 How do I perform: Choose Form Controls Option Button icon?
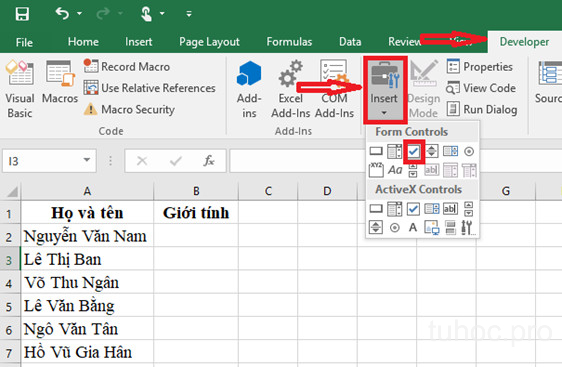click(x=469, y=151)
